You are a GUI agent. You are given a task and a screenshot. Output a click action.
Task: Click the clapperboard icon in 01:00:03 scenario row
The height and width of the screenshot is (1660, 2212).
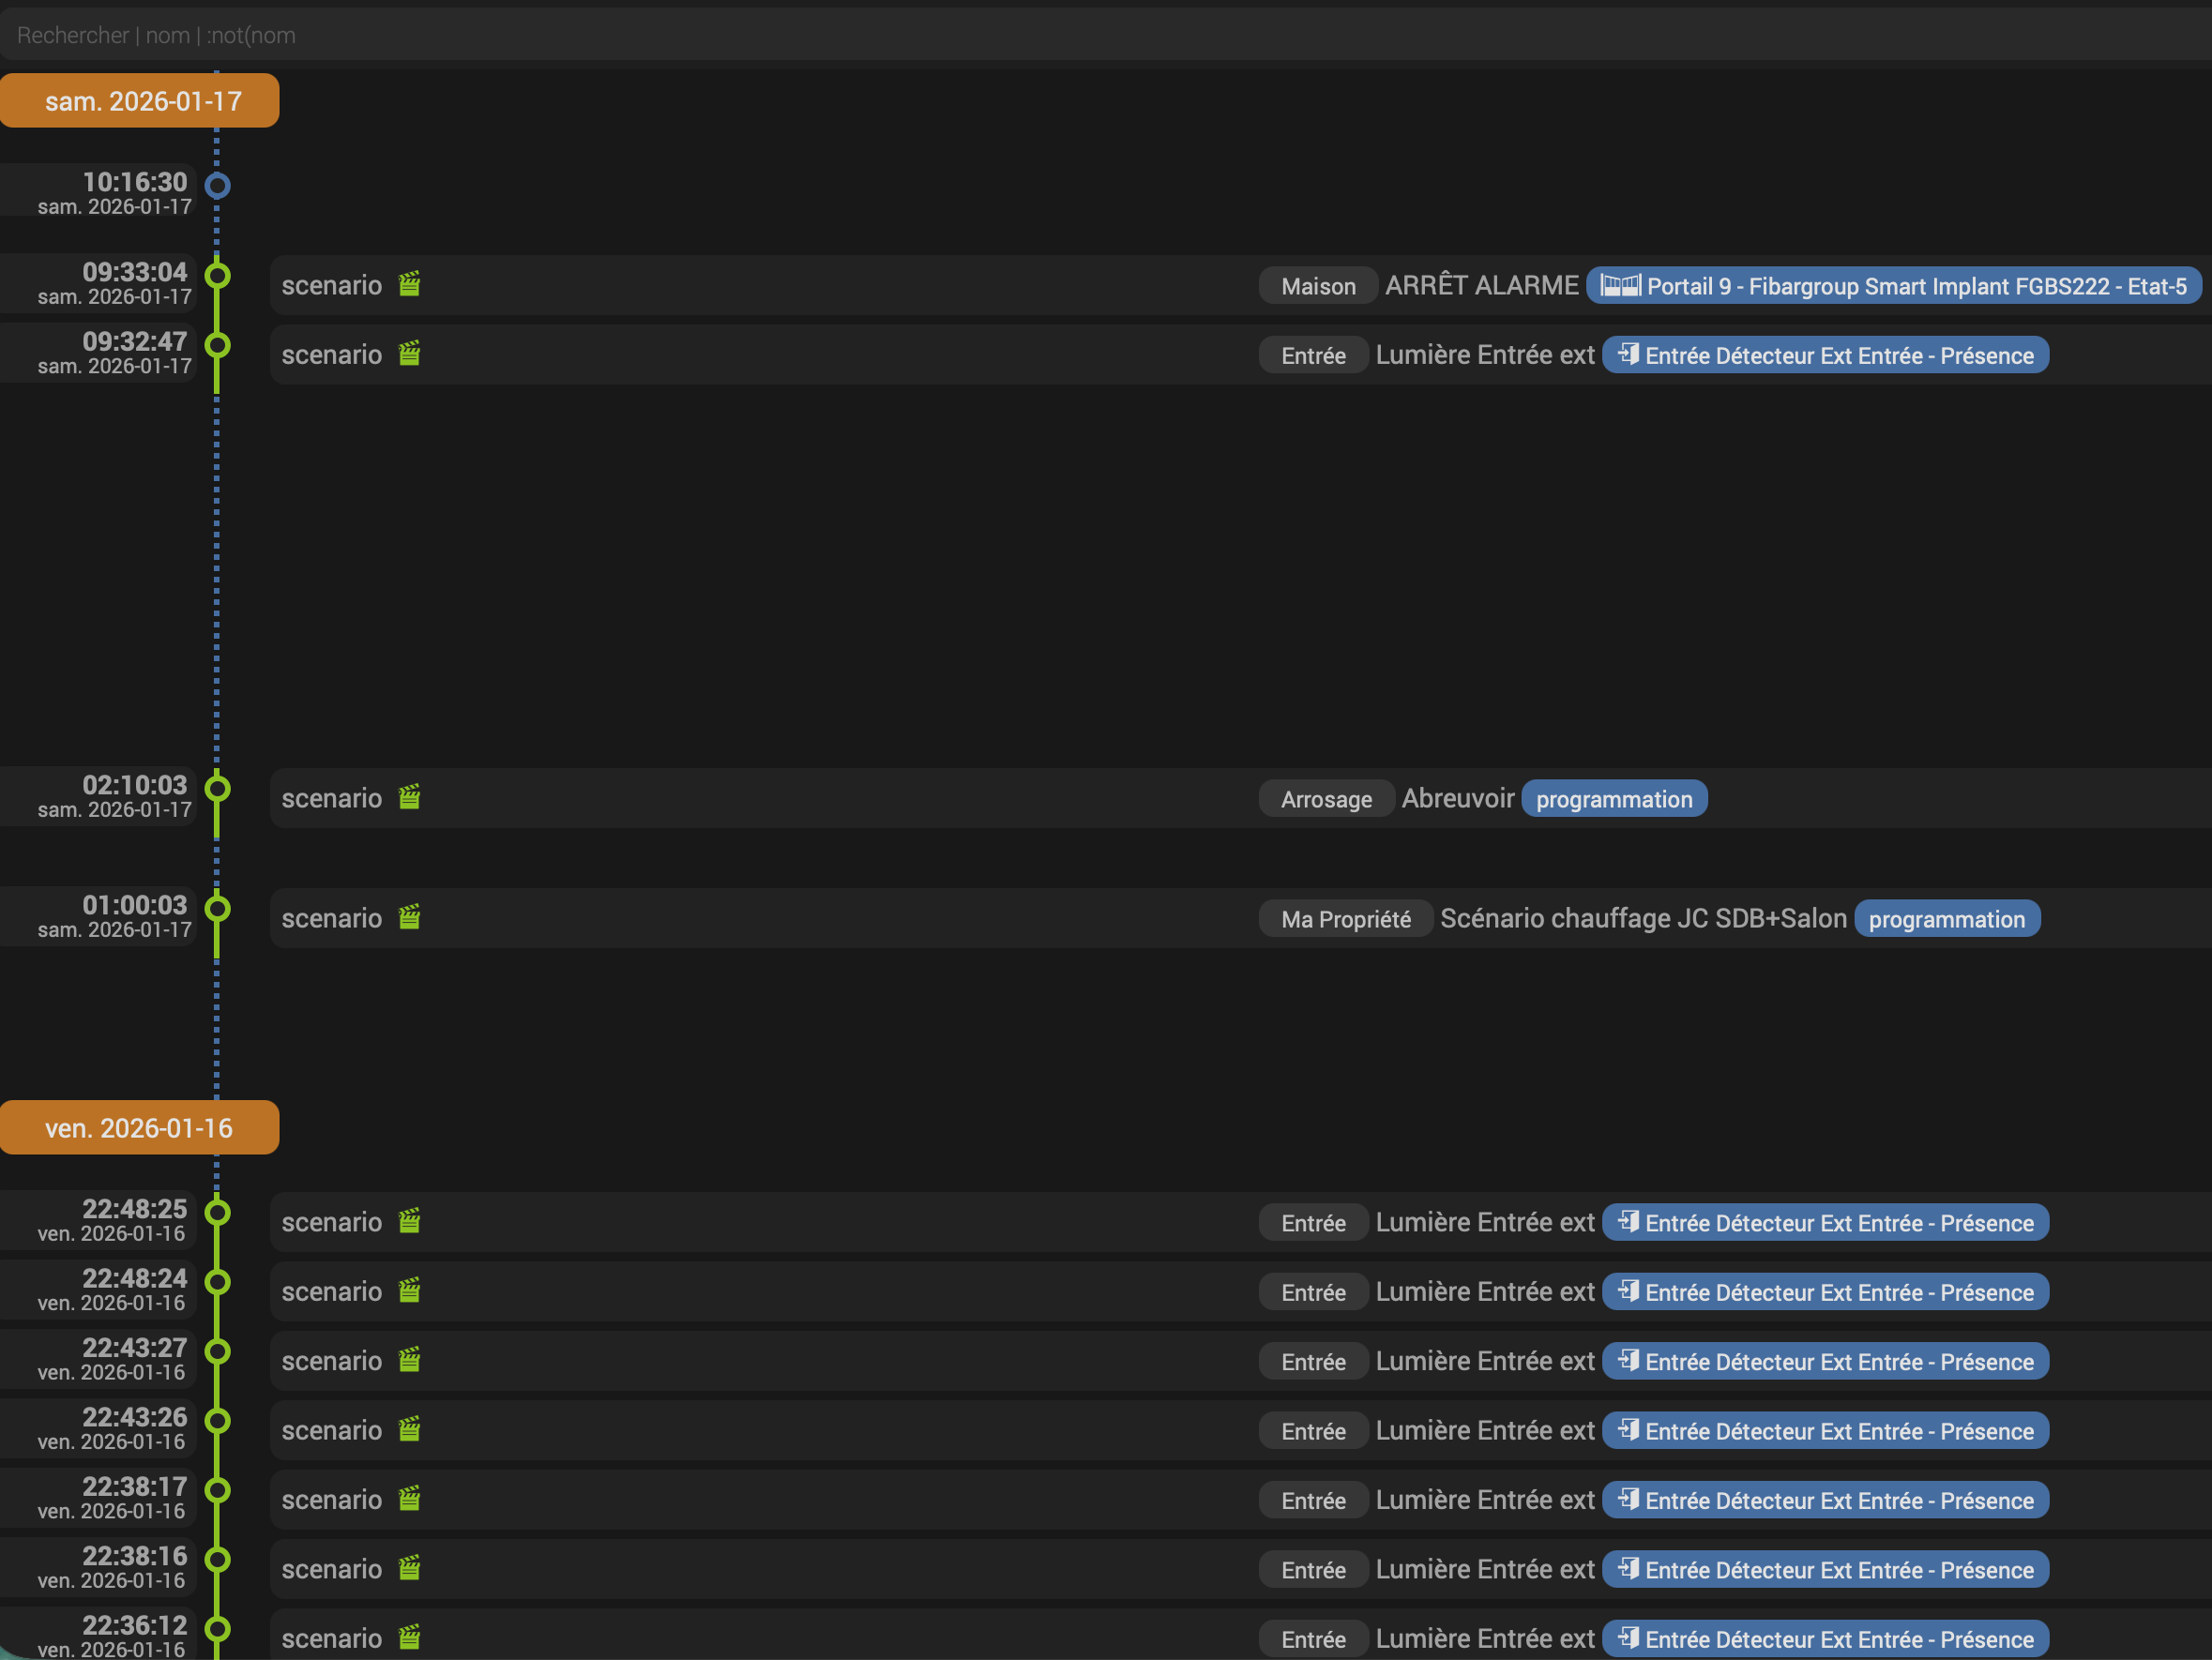(409, 918)
